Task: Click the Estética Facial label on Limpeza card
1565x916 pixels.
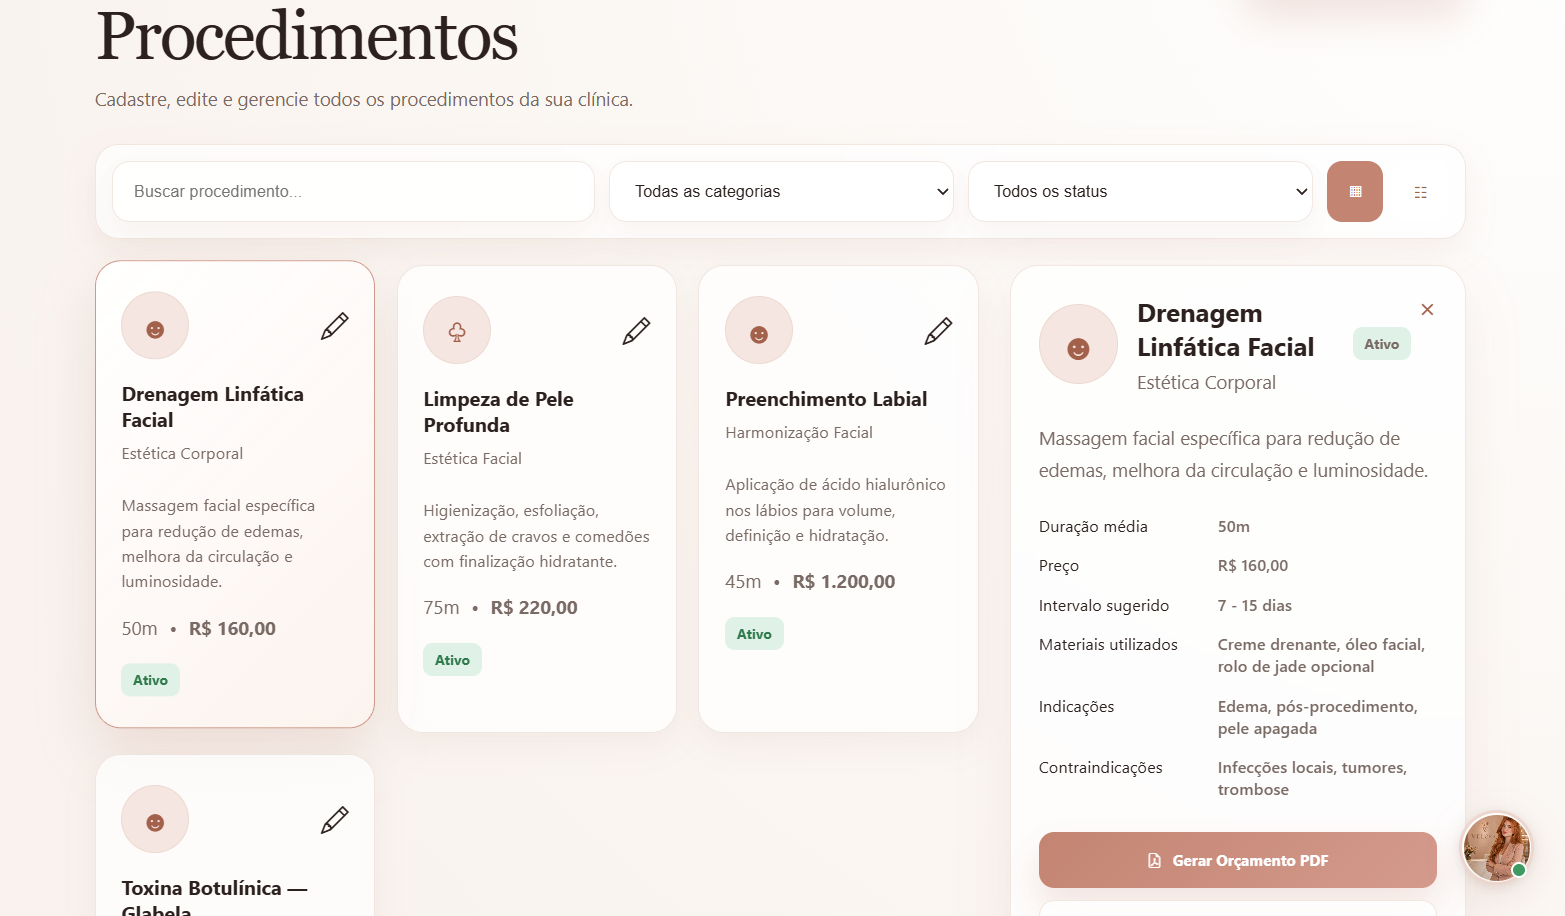Action: (x=473, y=459)
